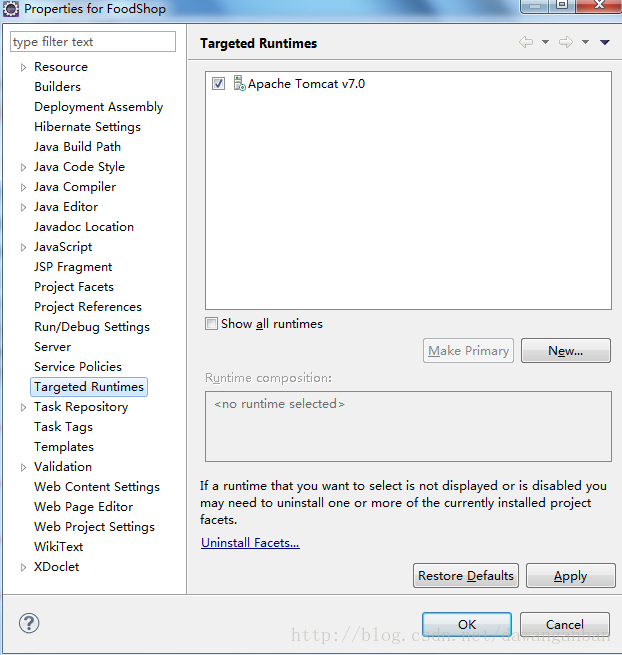
Task: Select the XDoclet item
Action: (57, 567)
